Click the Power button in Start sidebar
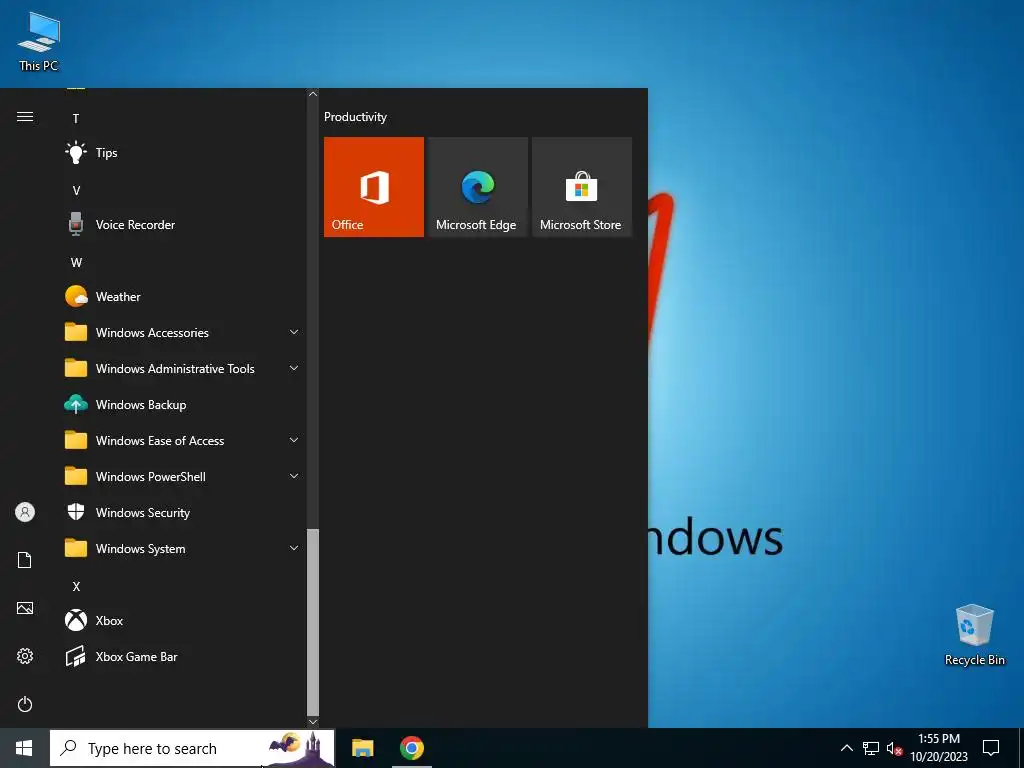The width and height of the screenshot is (1024, 768). tap(25, 704)
